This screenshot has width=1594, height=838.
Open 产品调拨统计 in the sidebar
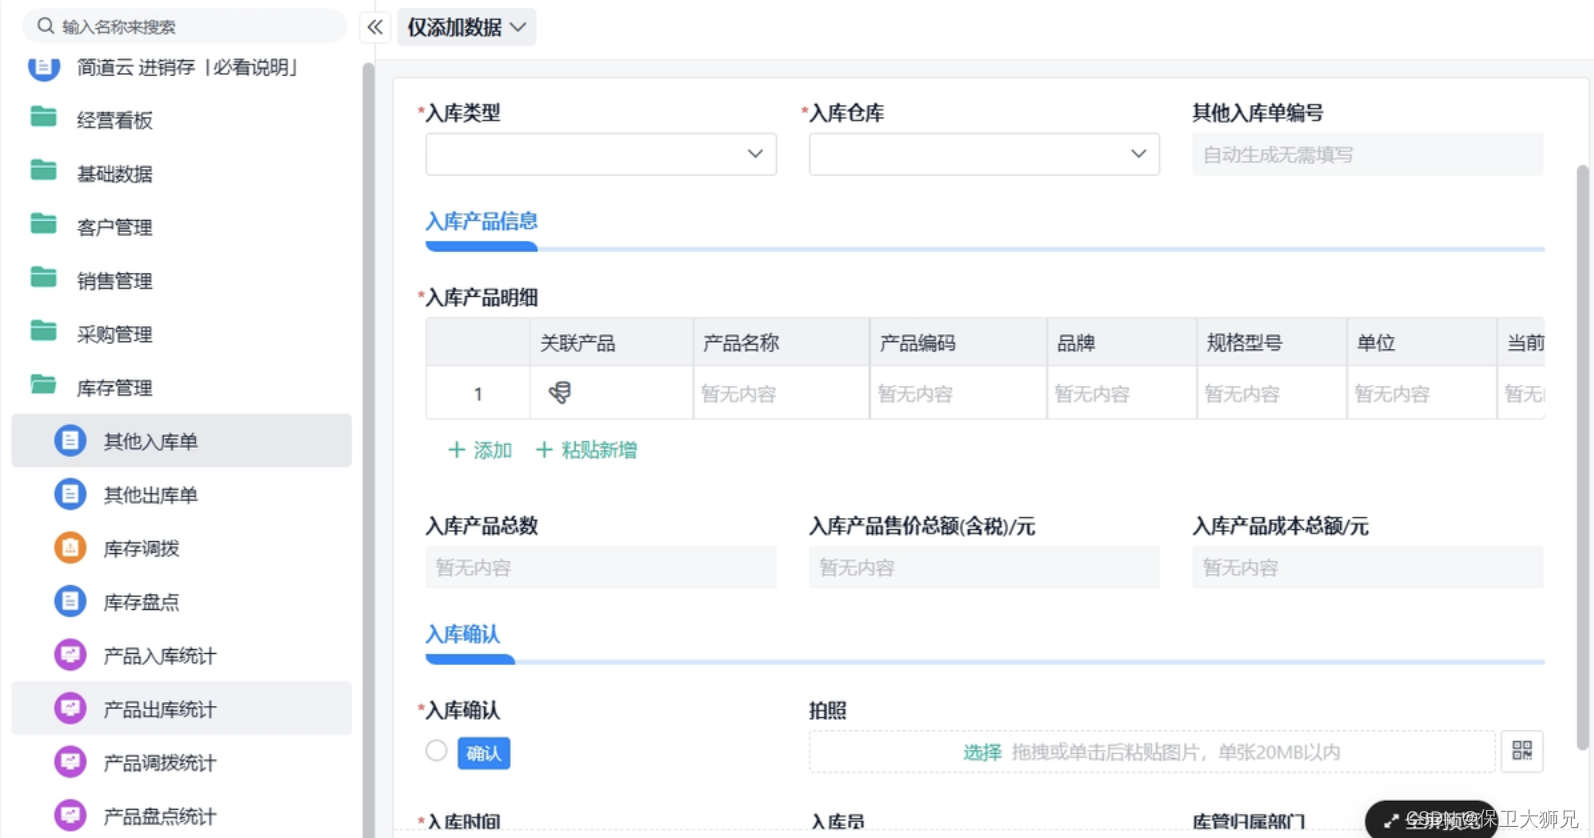click(181, 762)
